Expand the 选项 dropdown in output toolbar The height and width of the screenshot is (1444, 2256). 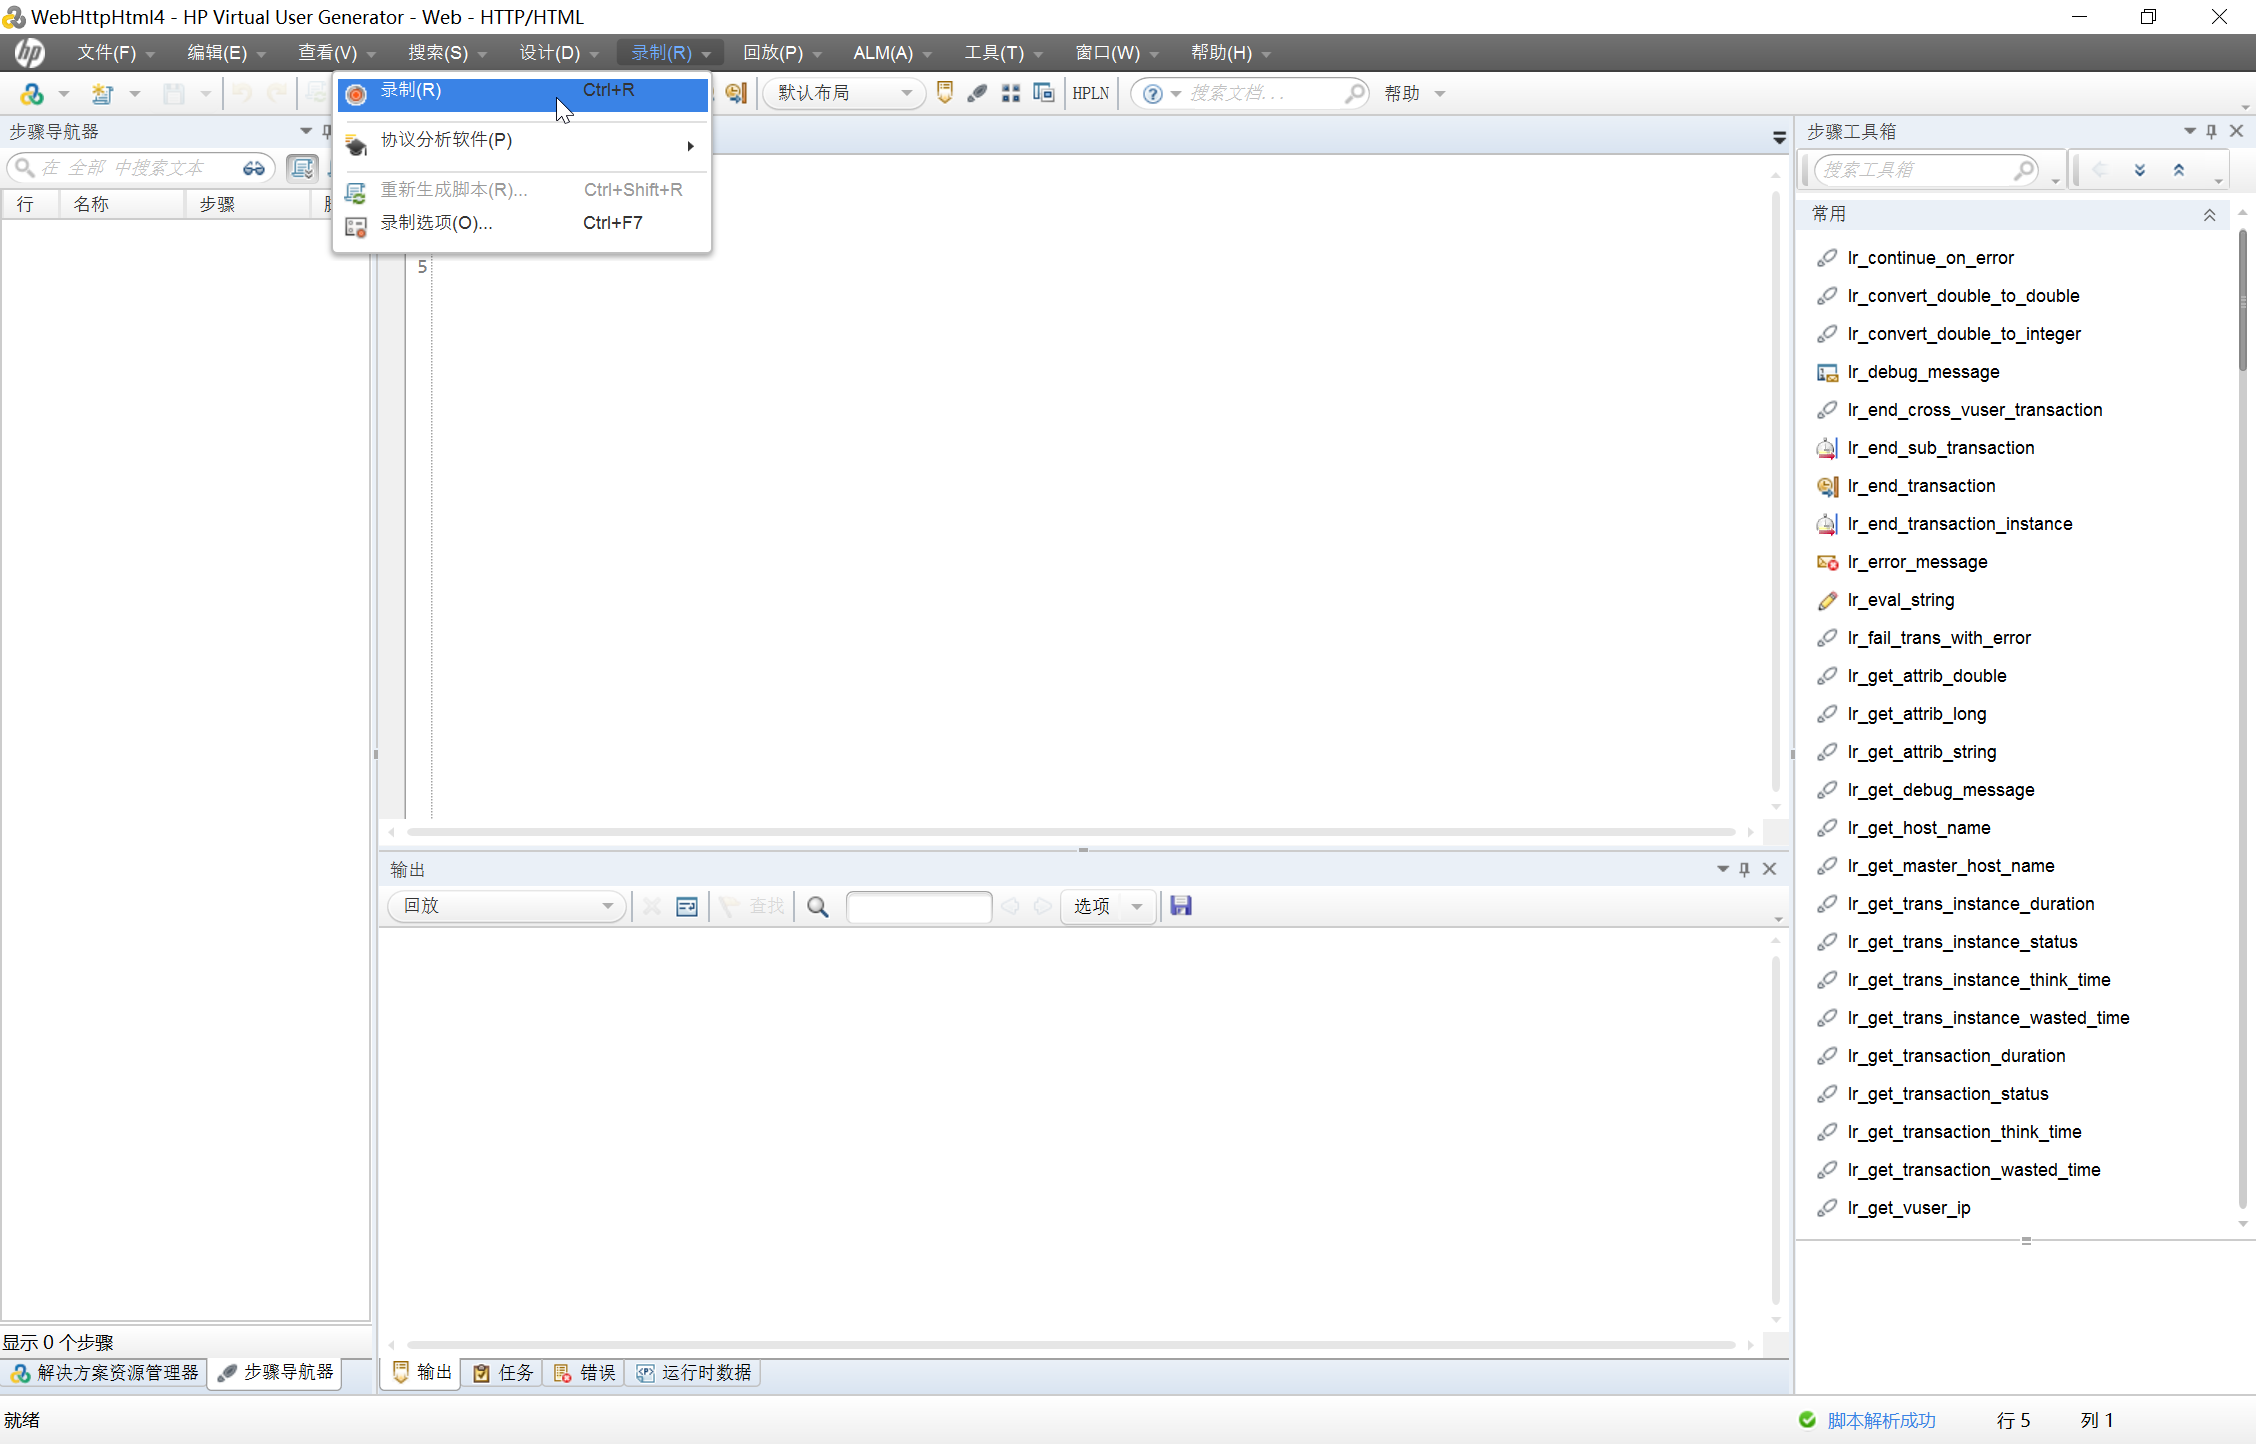point(1135,906)
